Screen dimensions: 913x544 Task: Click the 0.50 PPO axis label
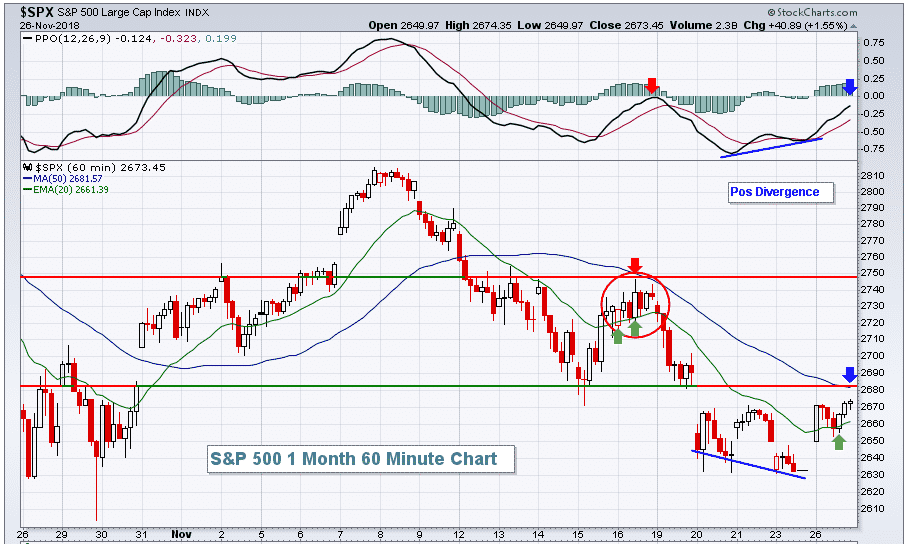coord(874,61)
